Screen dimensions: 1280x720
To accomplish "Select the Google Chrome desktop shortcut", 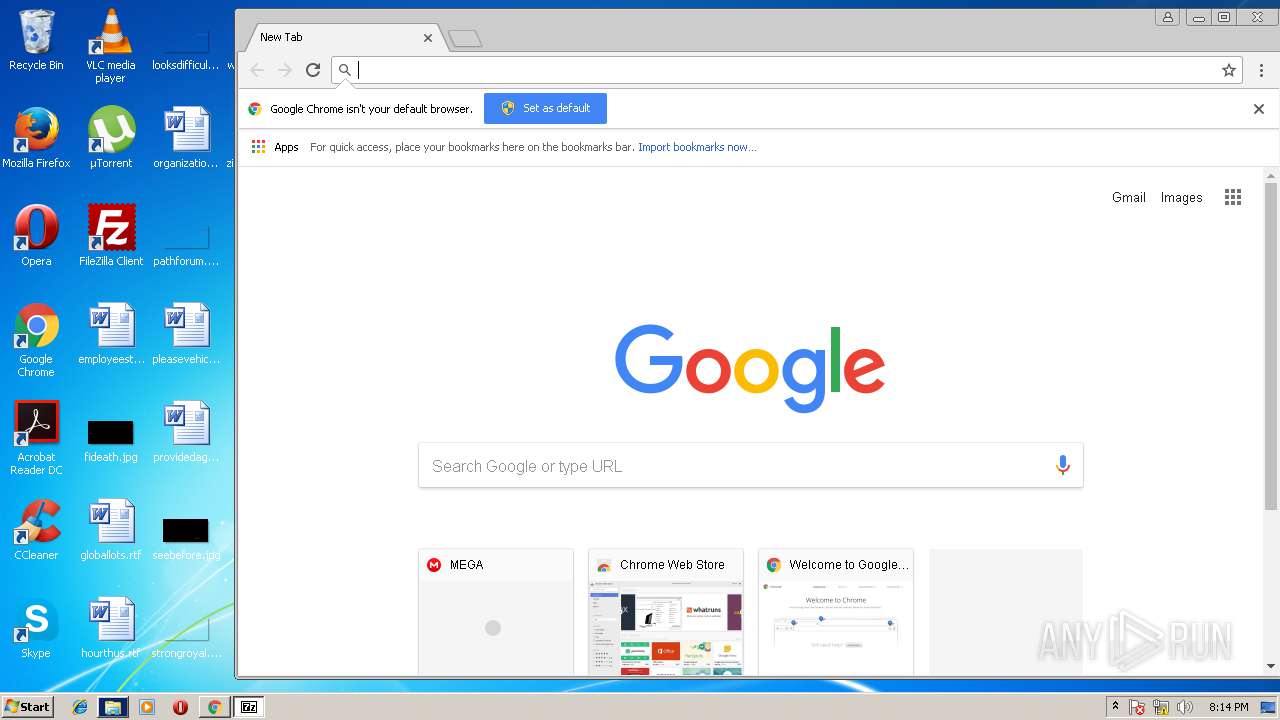I will click(x=36, y=340).
